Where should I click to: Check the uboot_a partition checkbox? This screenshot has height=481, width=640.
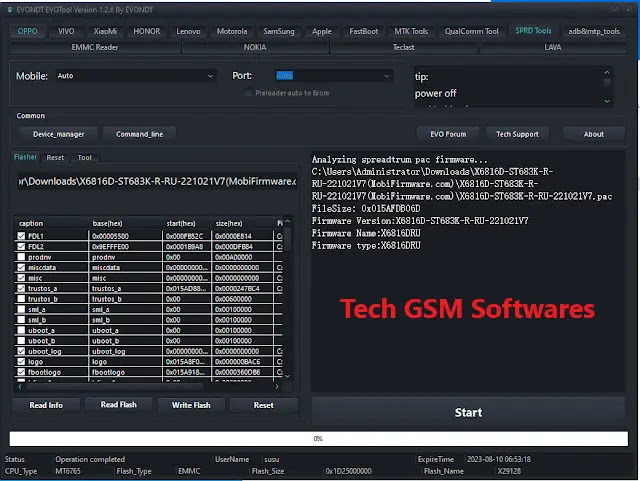pyautogui.click(x=21, y=330)
